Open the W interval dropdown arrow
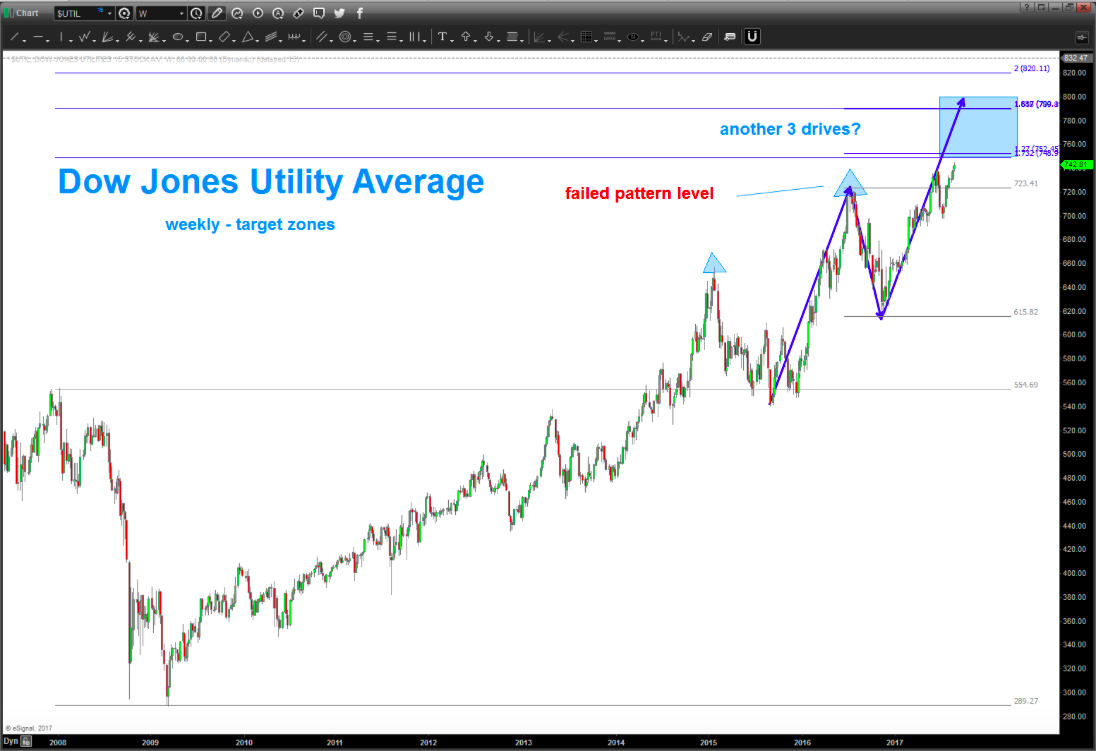Image resolution: width=1096 pixels, height=751 pixels. pyautogui.click(x=182, y=13)
